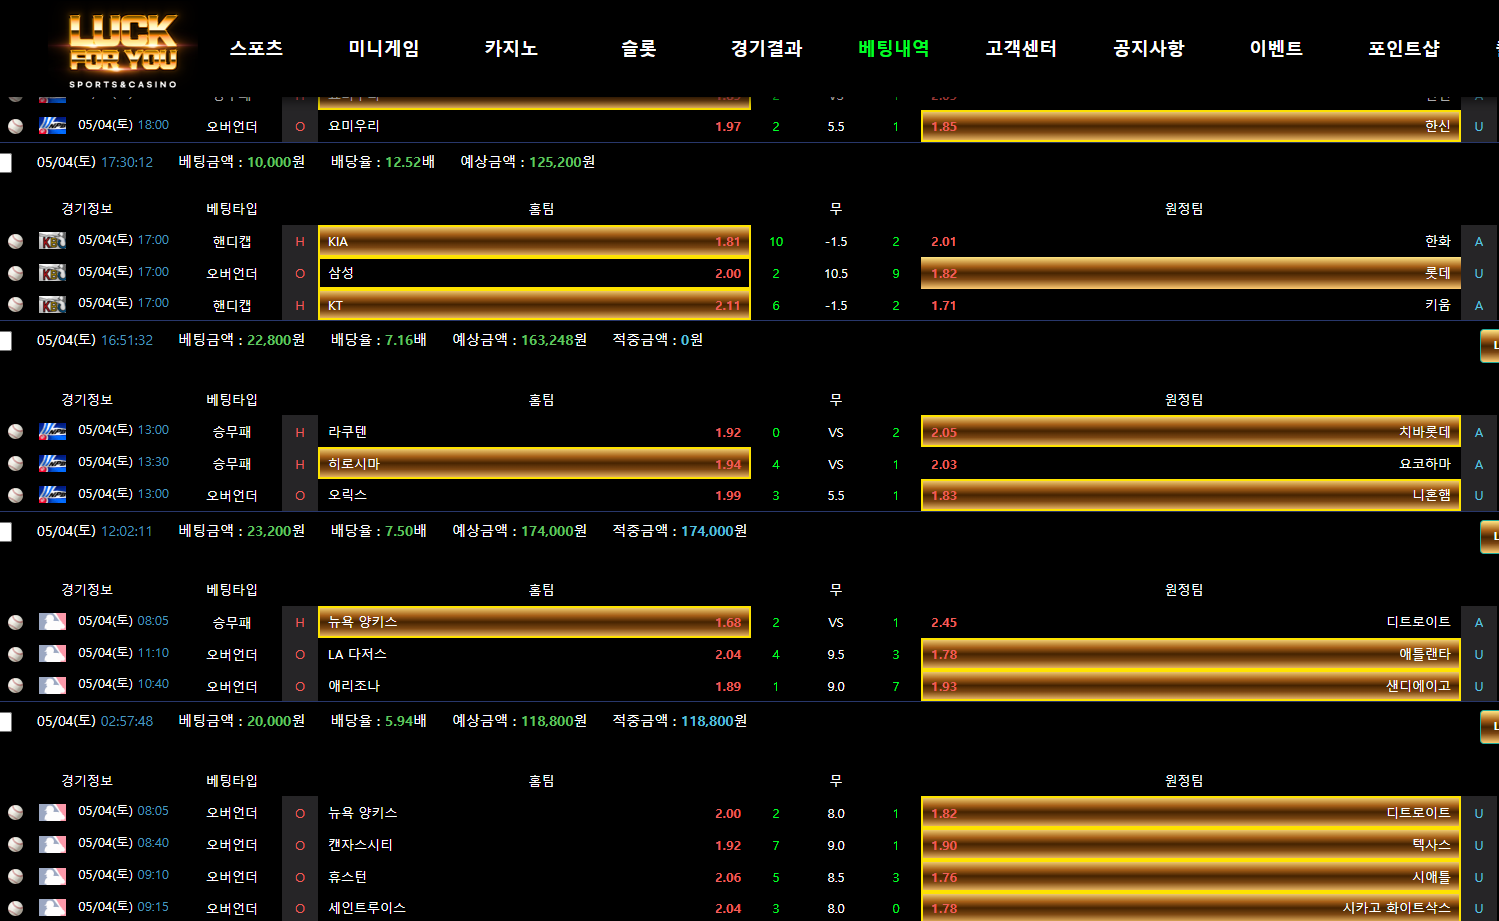Click the Luck For You logo

click(123, 50)
